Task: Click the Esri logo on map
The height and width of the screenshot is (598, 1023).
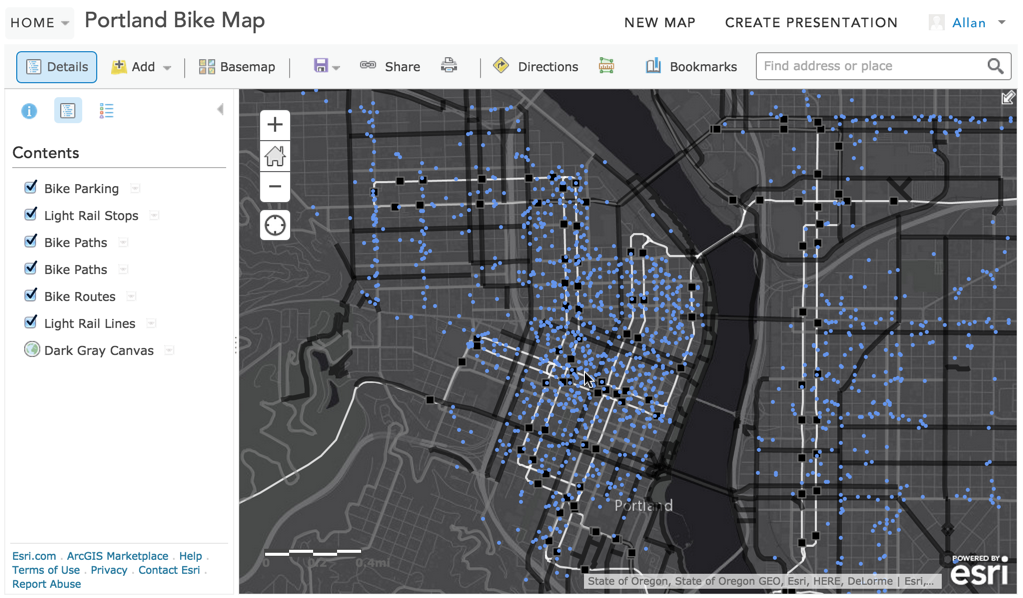Action: coord(979,570)
